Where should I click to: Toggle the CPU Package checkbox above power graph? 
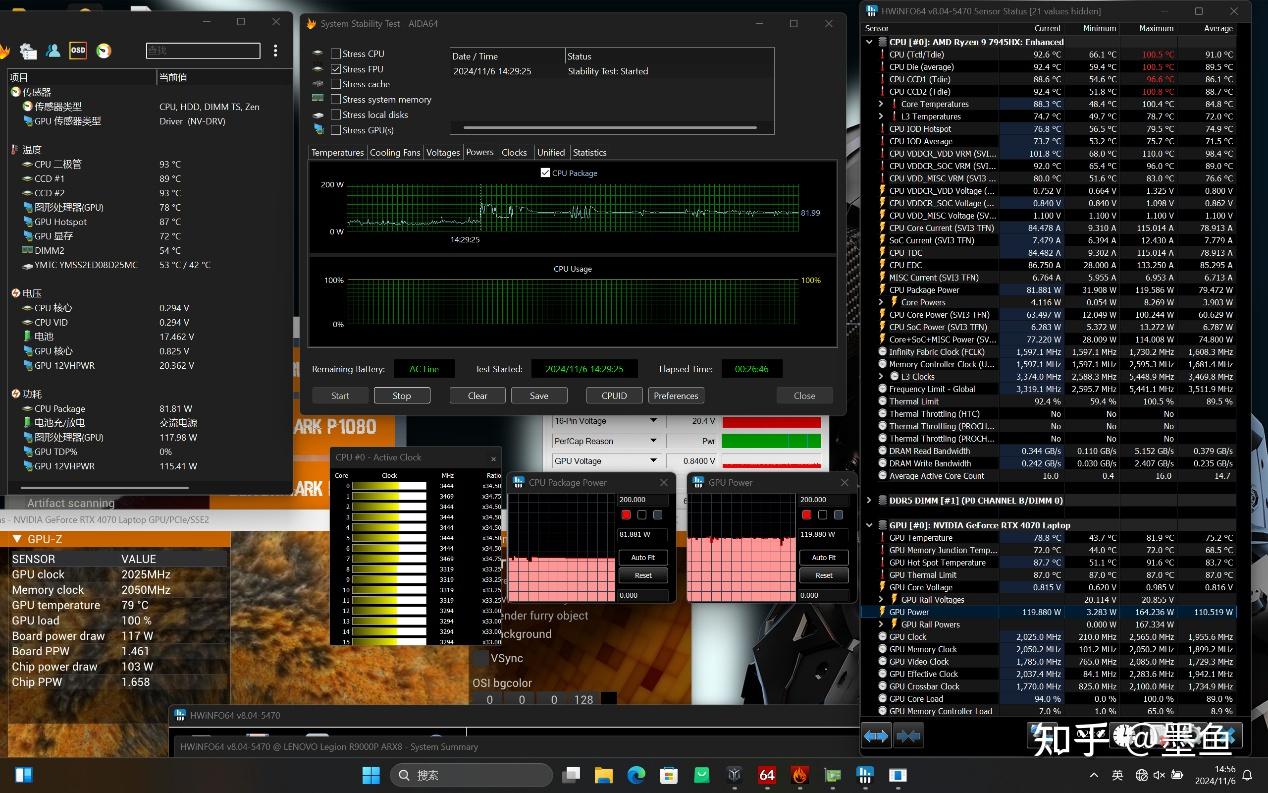545,173
